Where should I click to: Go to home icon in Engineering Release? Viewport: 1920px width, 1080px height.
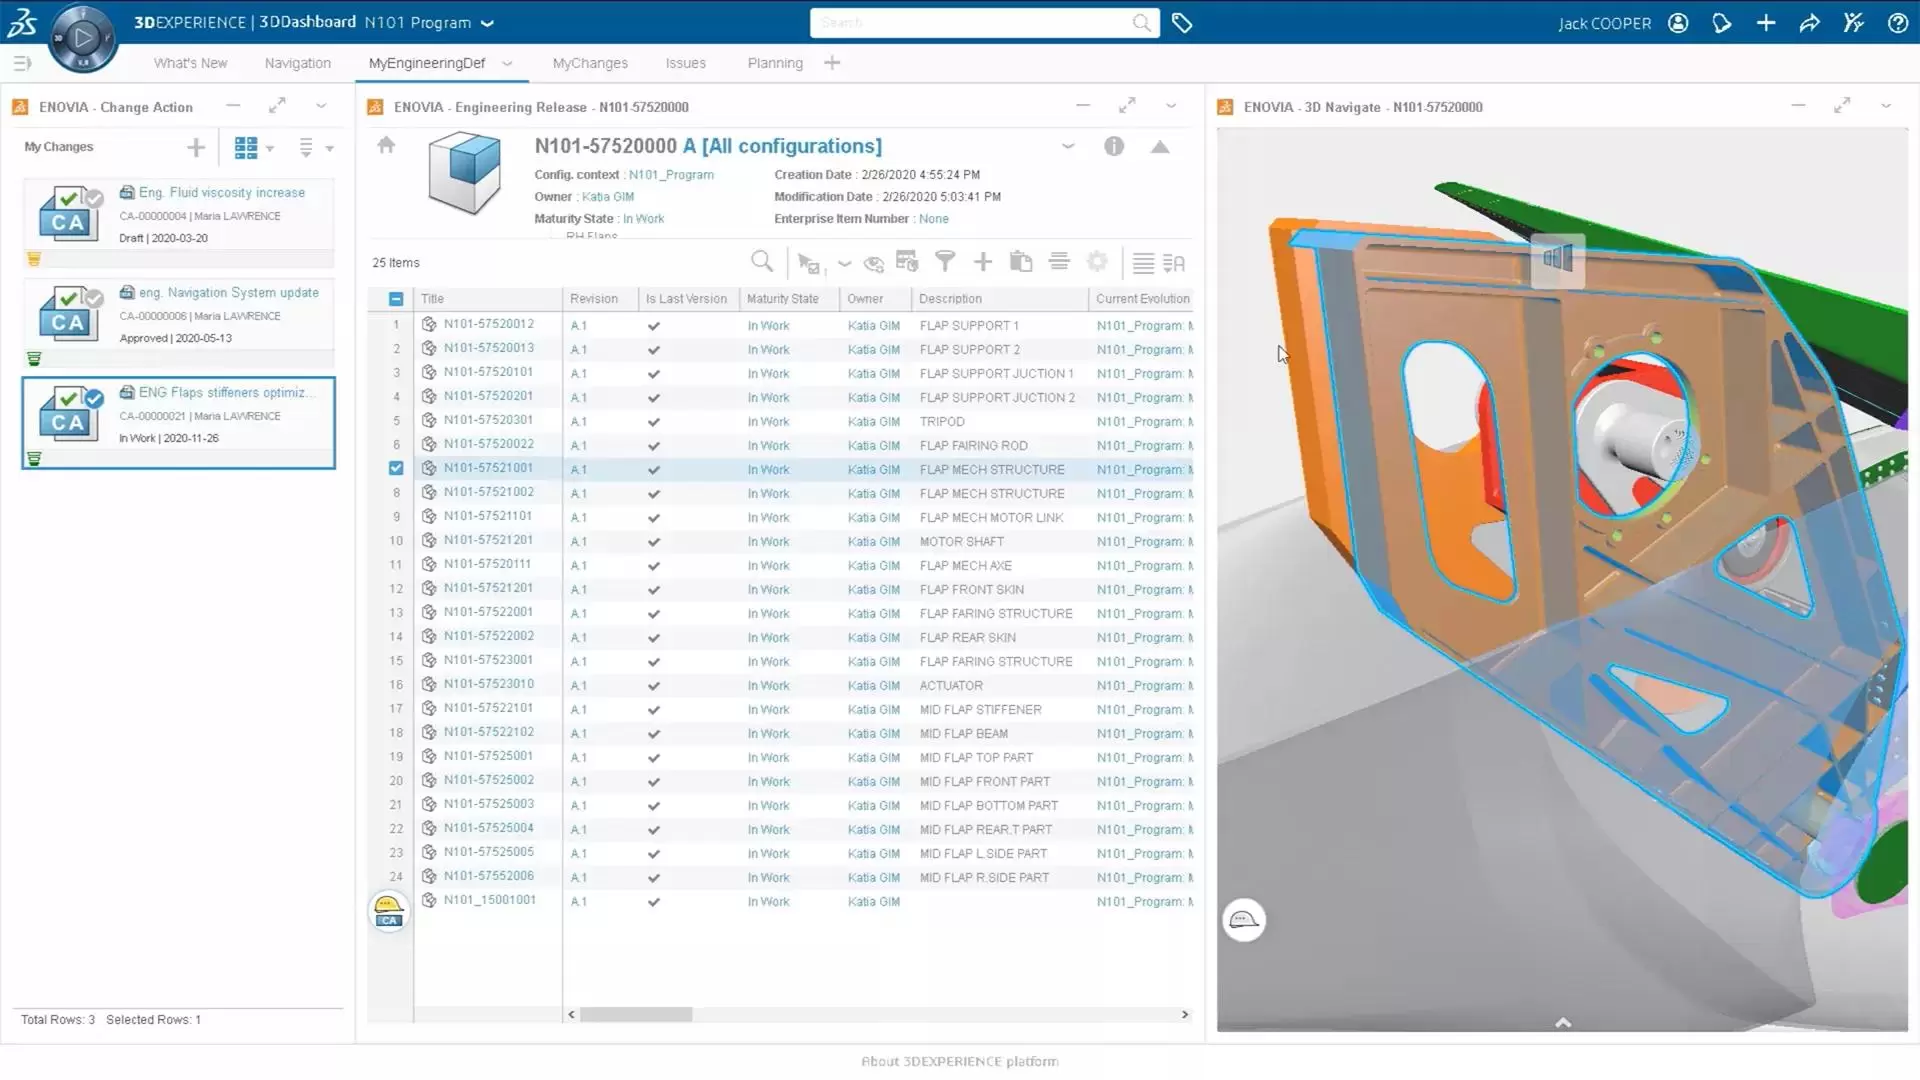(x=386, y=146)
